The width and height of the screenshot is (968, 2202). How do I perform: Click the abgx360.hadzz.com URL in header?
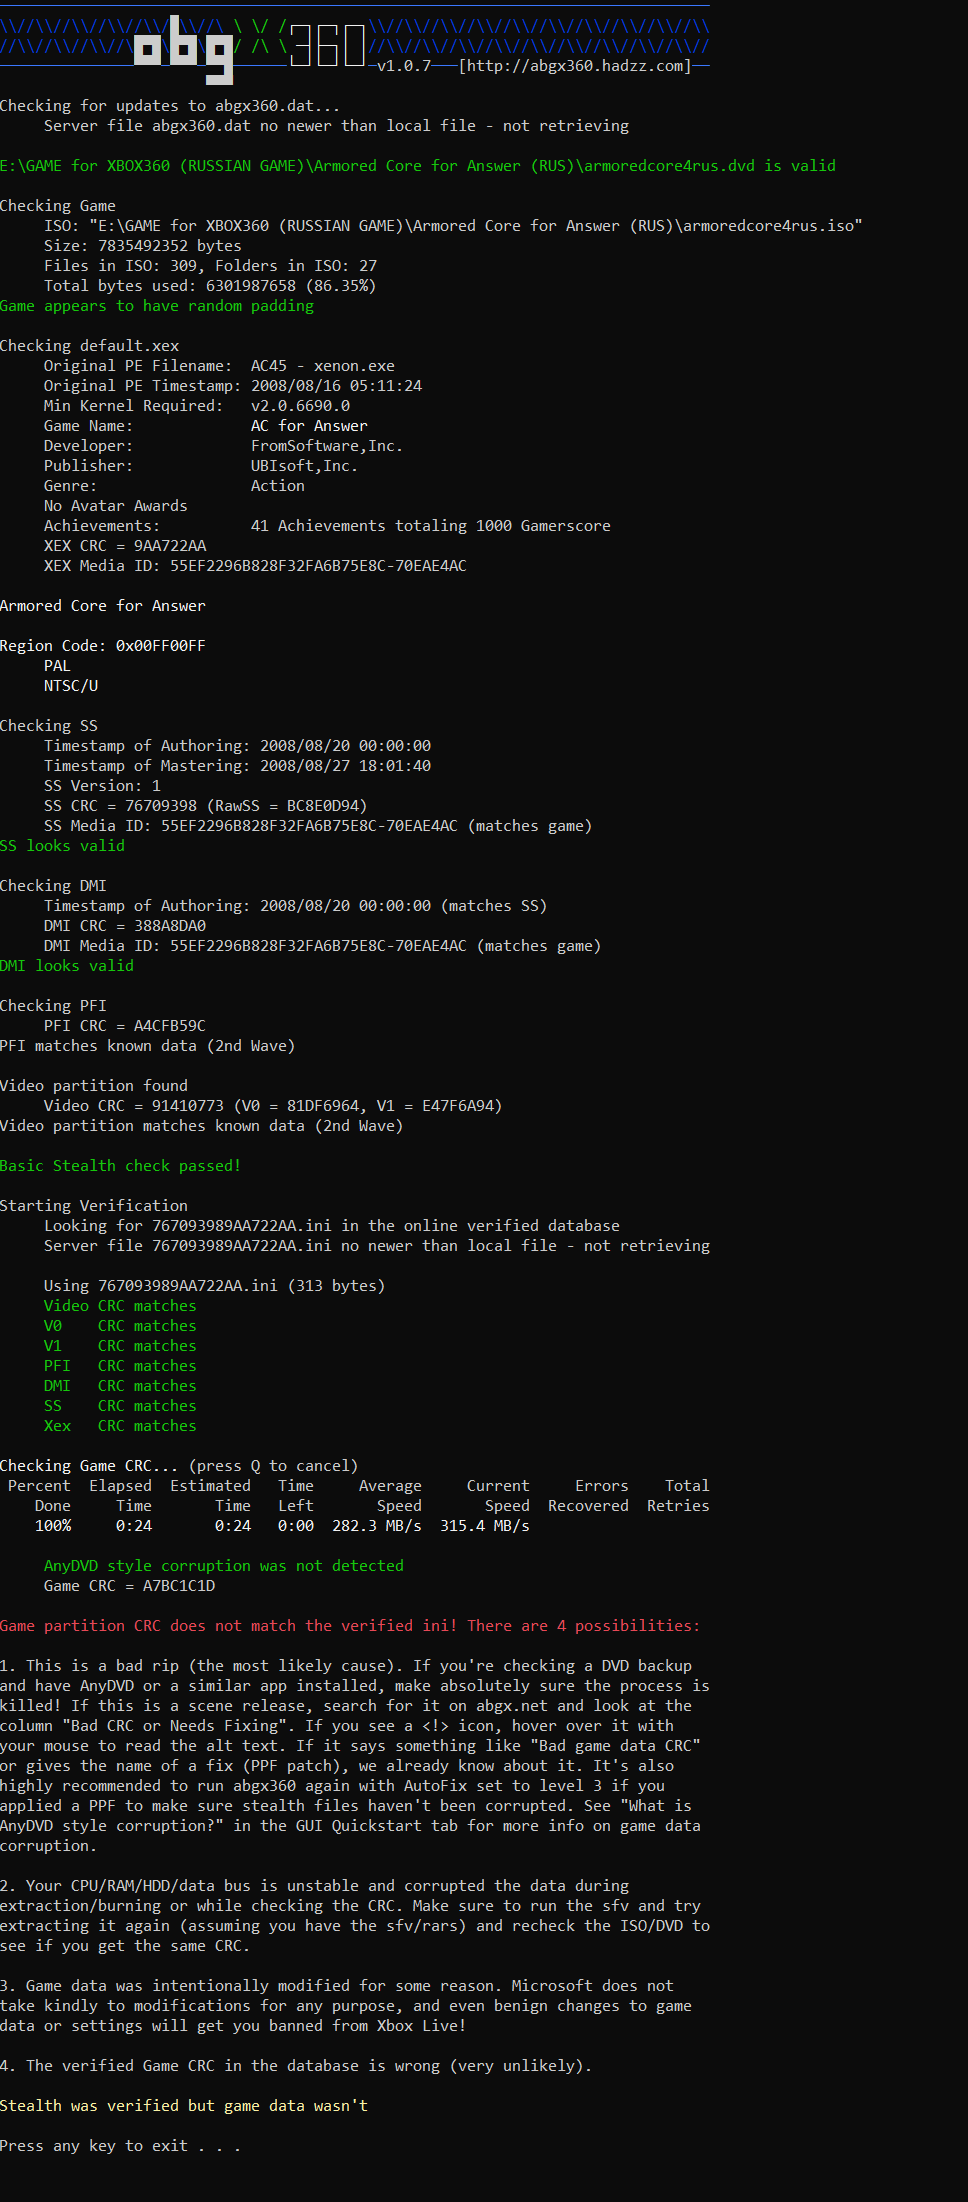pos(575,66)
